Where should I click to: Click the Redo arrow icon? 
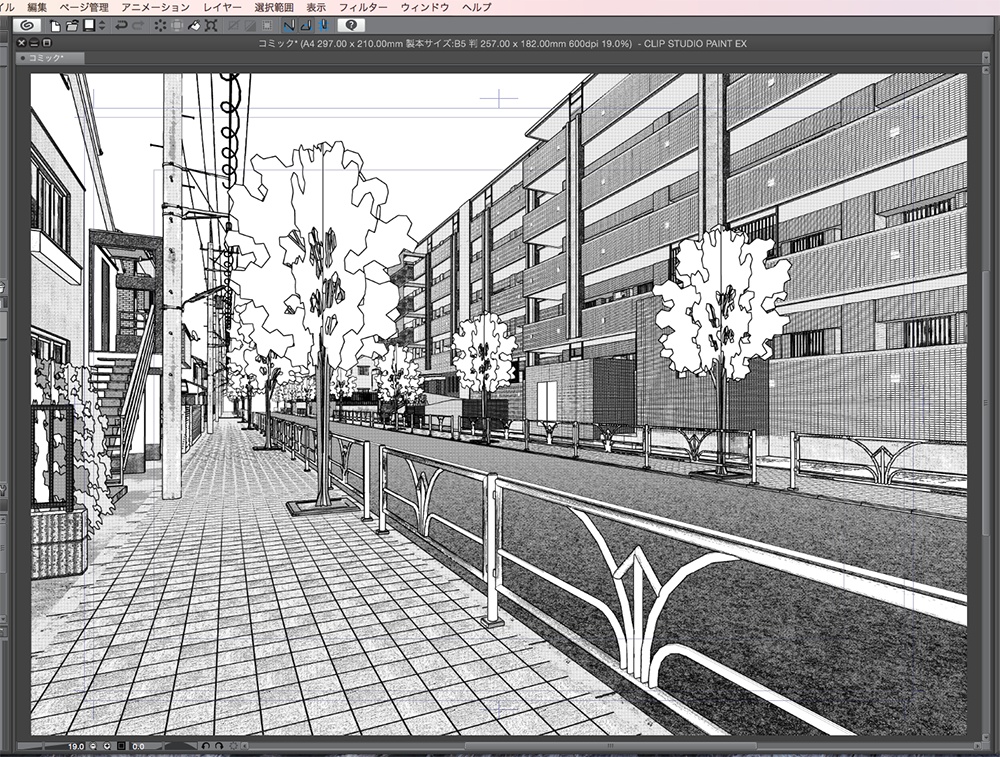tap(137, 27)
